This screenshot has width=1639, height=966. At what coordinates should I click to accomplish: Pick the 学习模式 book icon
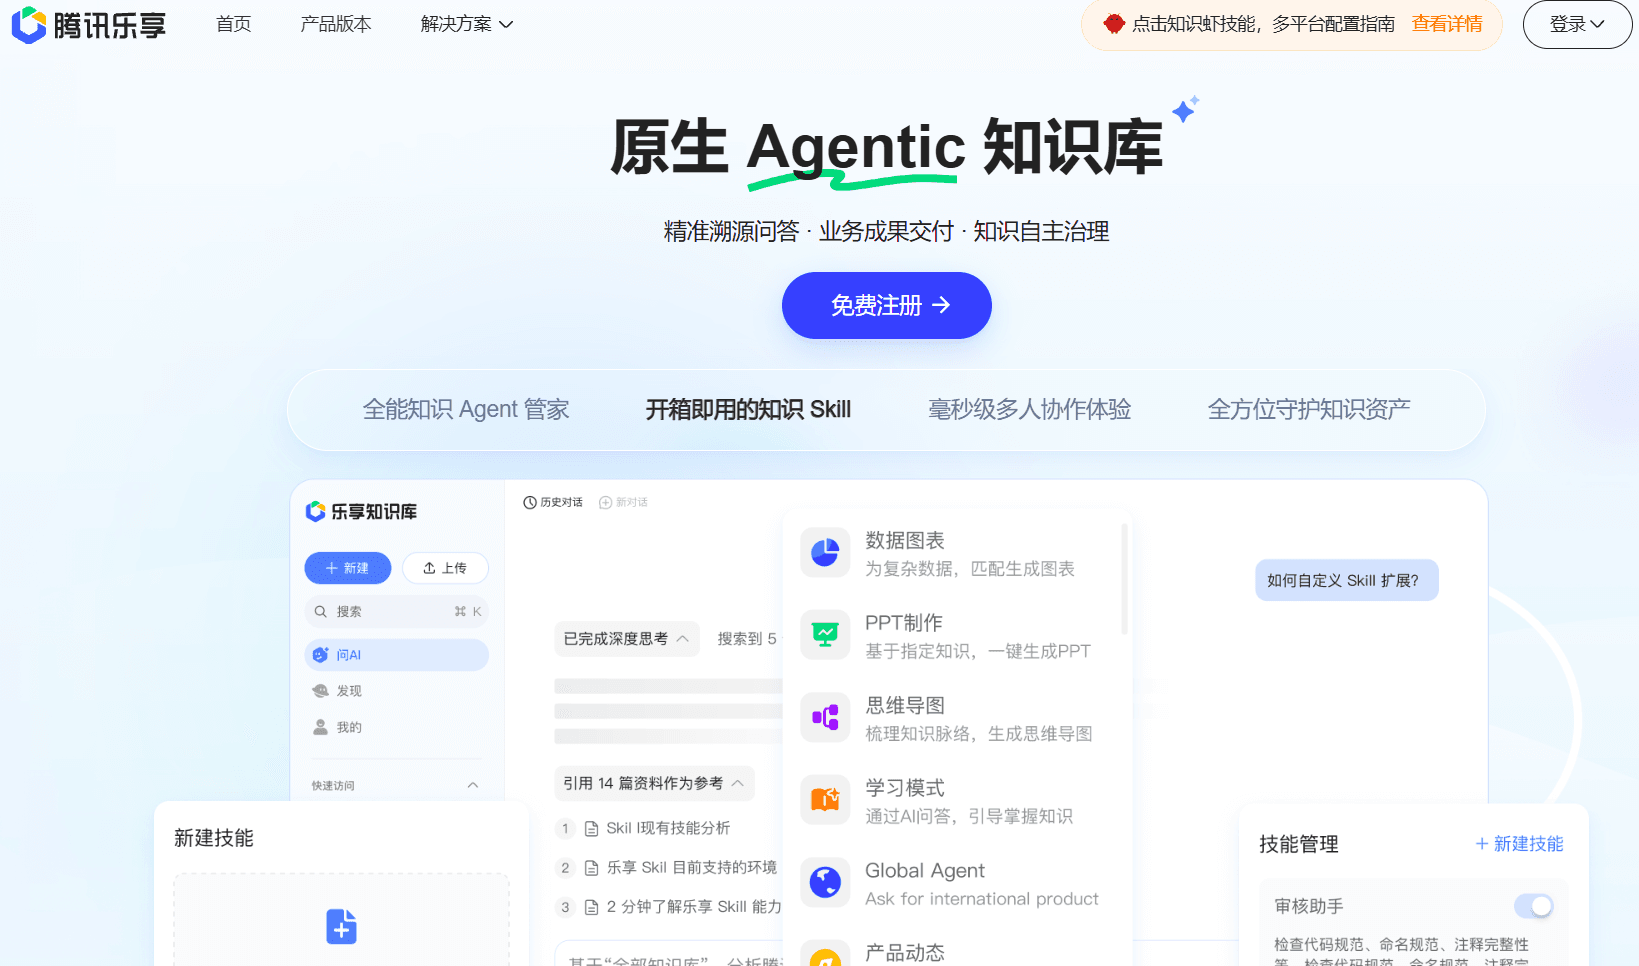click(x=825, y=800)
